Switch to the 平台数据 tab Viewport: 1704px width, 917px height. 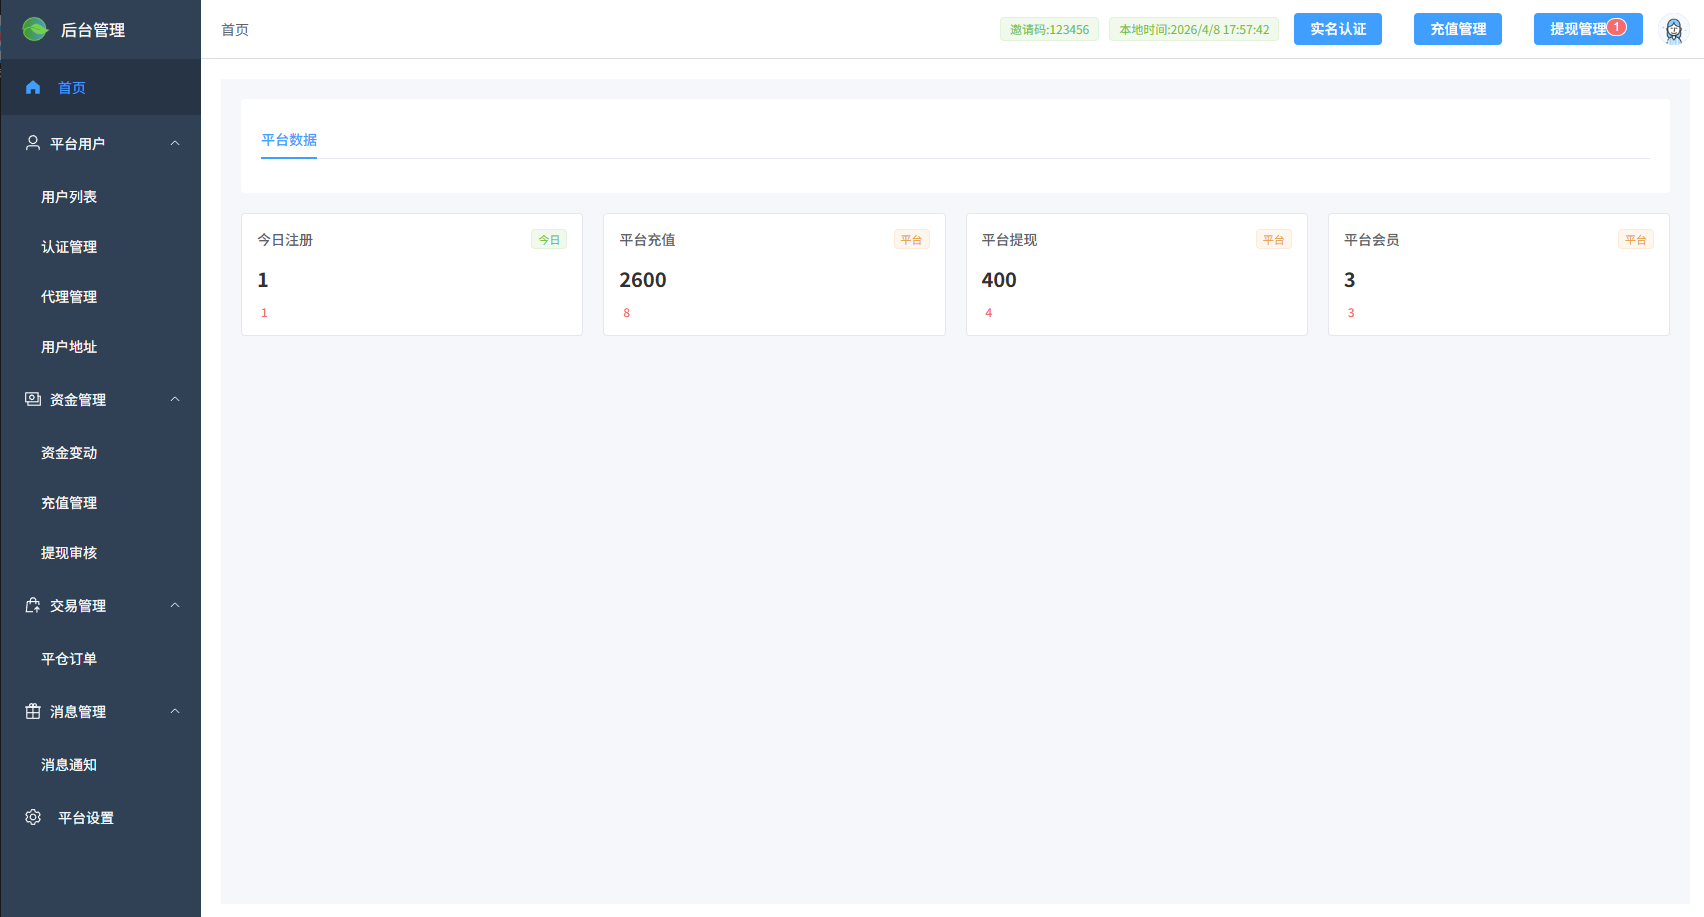click(289, 140)
